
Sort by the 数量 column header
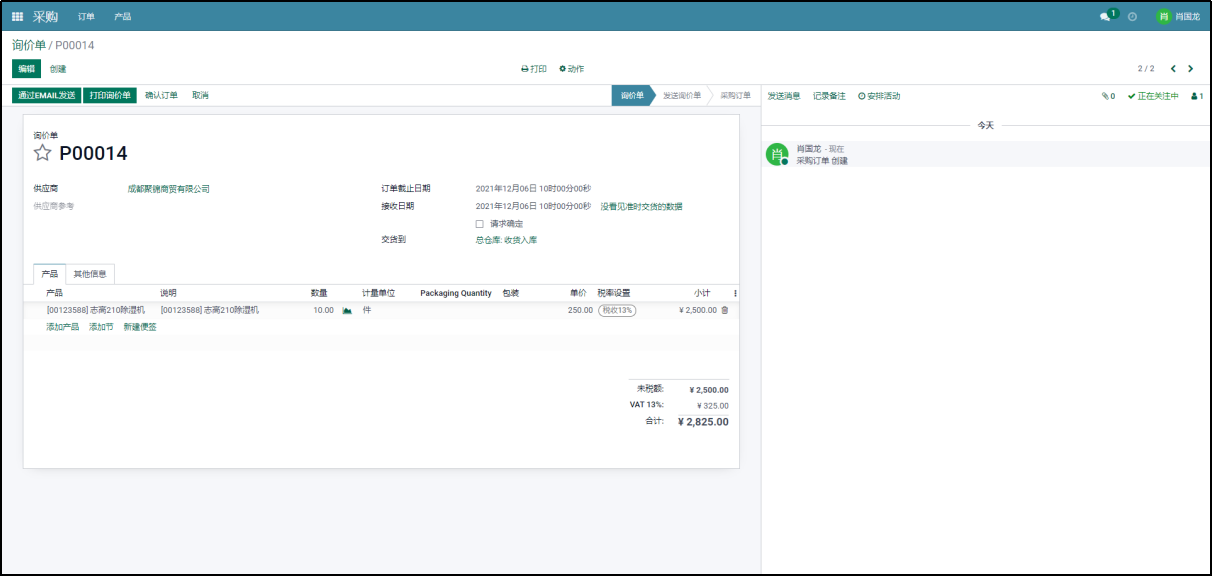319,293
